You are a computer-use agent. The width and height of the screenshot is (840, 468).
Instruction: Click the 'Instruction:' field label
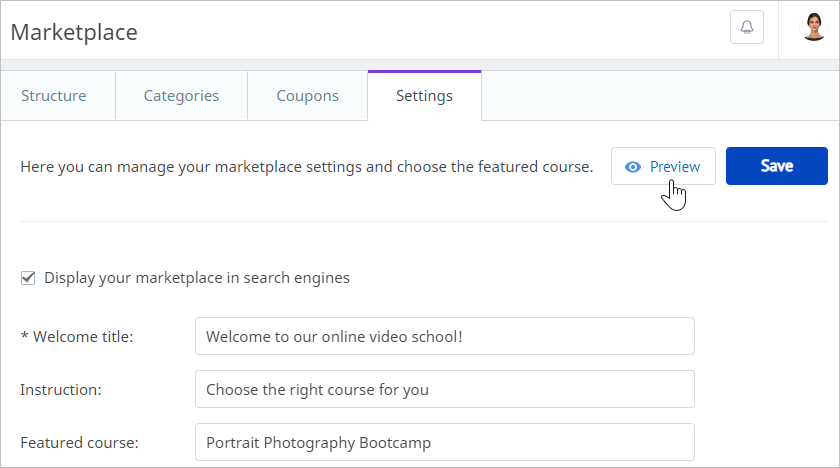point(60,389)
